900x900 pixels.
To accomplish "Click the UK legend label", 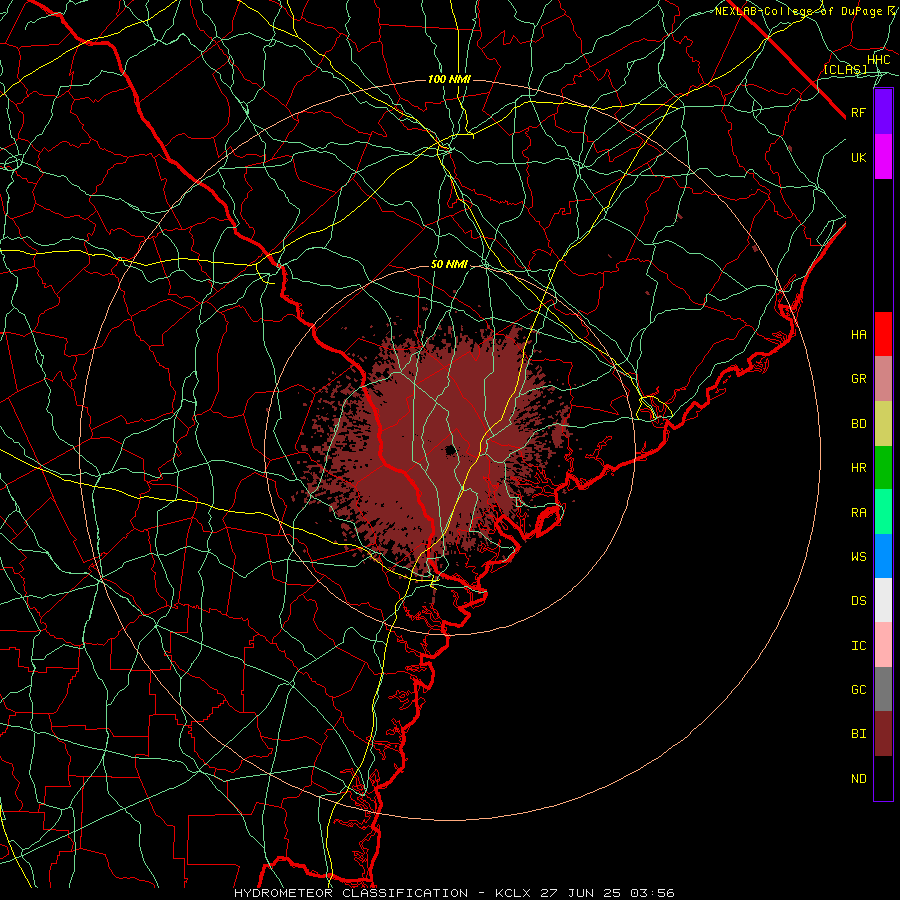I will click(858, 157).
